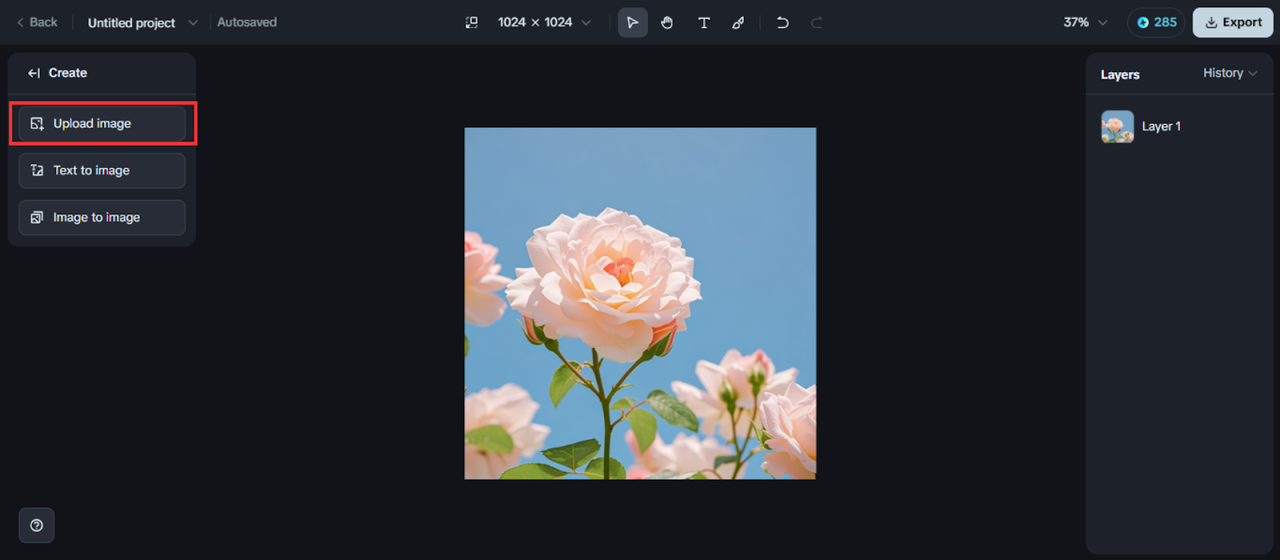Click the Layer 1 label
The height and width of the screenshot is (560, 1280).
coord(1161,126)
